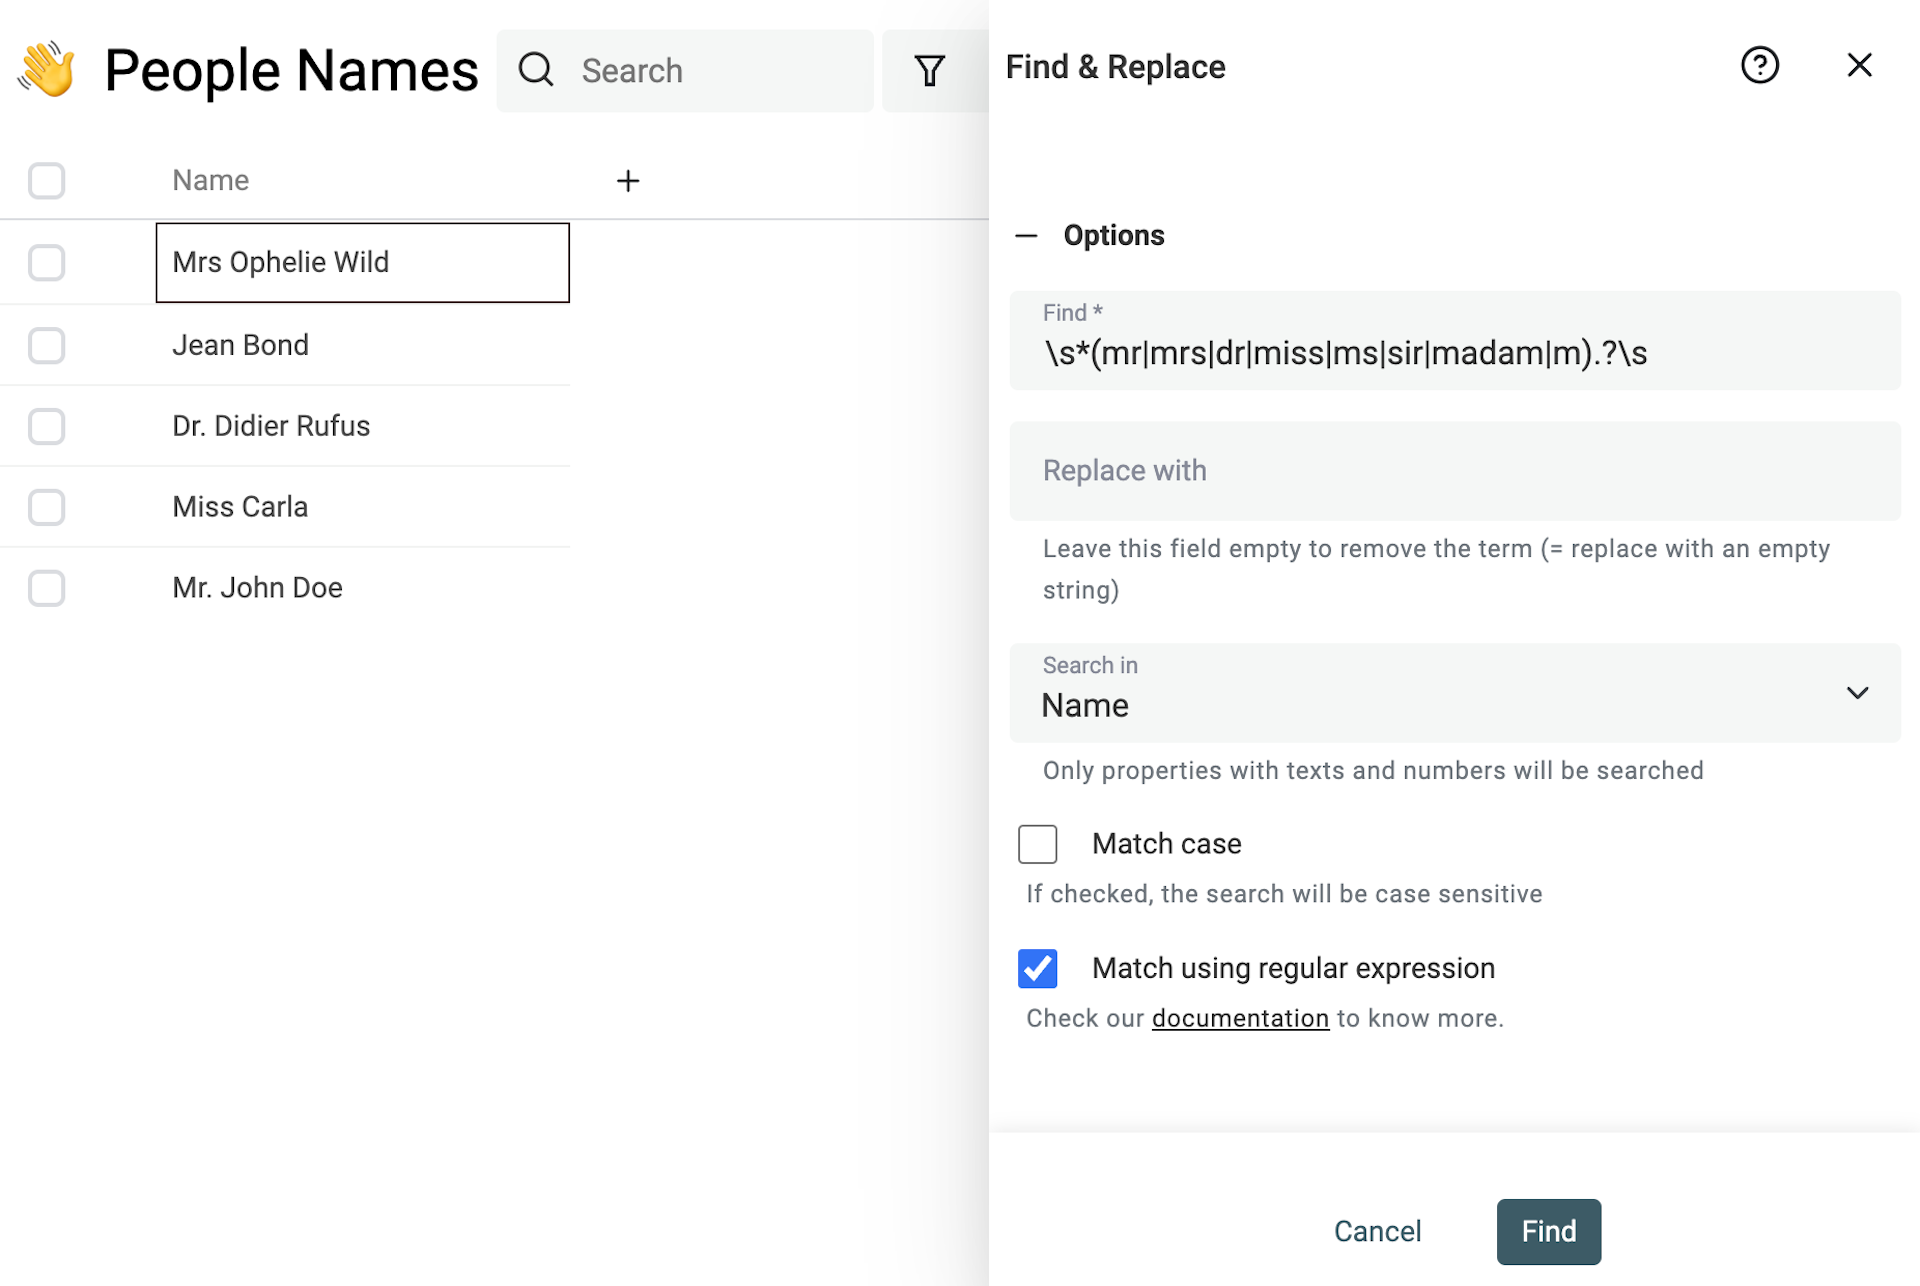Click the waving hand emoji icon

[44, 68]
